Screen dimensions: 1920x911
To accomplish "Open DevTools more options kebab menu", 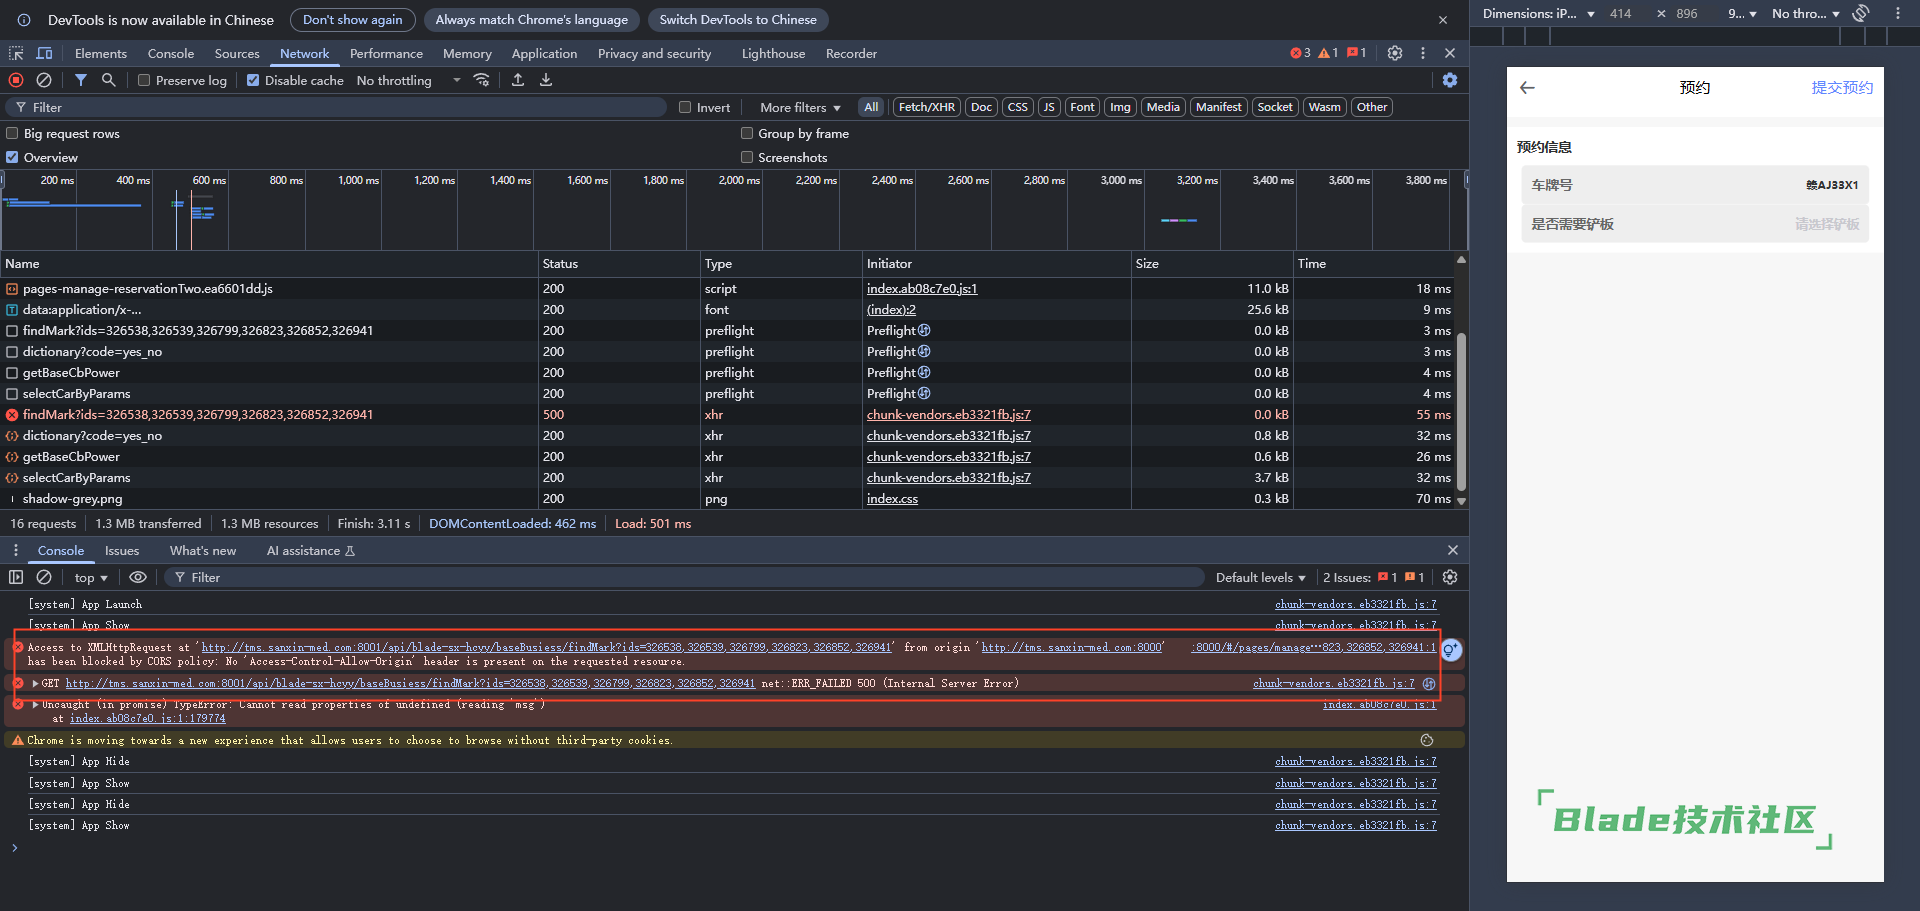I will pos(1423,53).
